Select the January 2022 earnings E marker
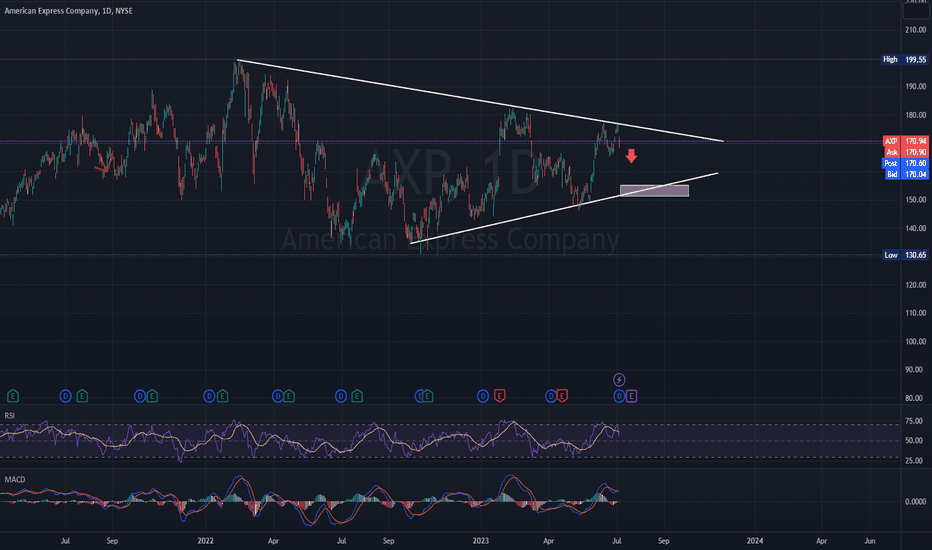The width and height of the screenshot is (932, 550). (x=222, y=396)
